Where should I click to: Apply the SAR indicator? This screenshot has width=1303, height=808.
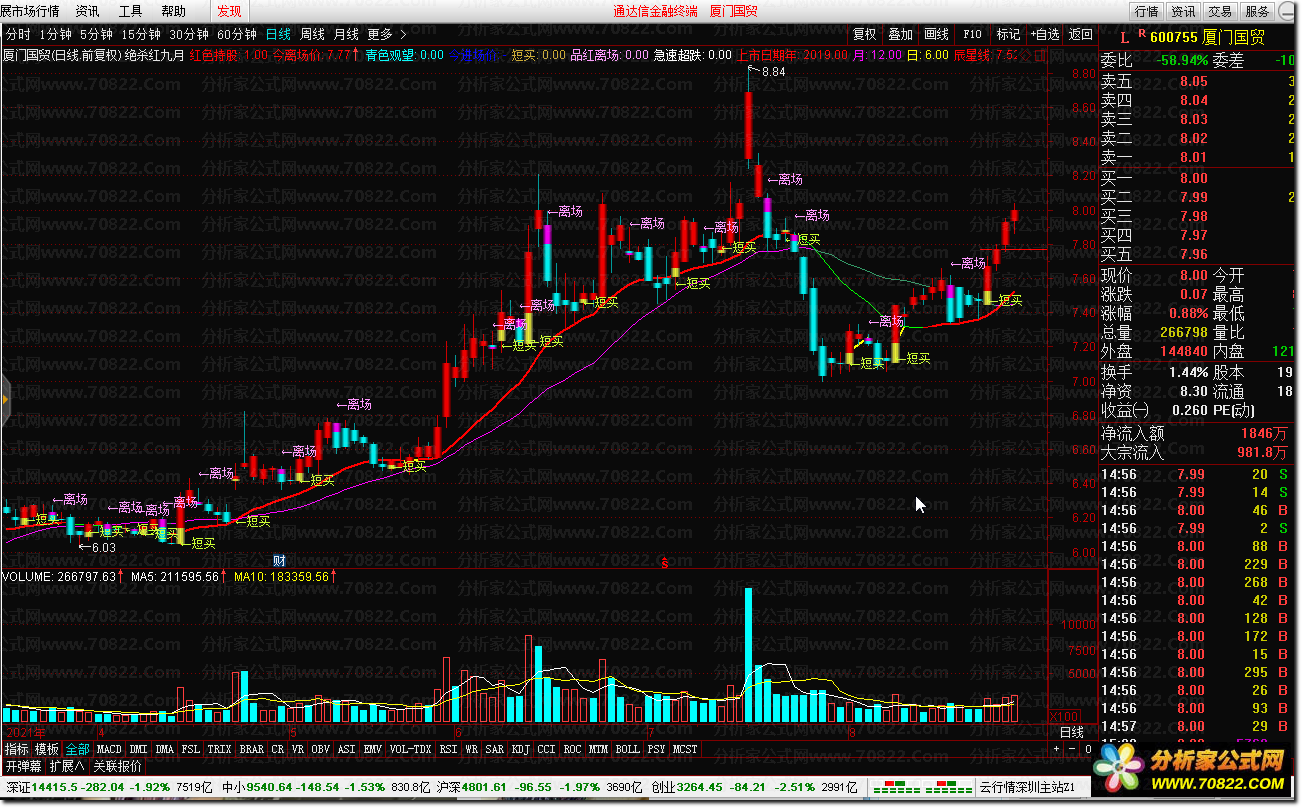pyautogui.click(x=495, y=748)
